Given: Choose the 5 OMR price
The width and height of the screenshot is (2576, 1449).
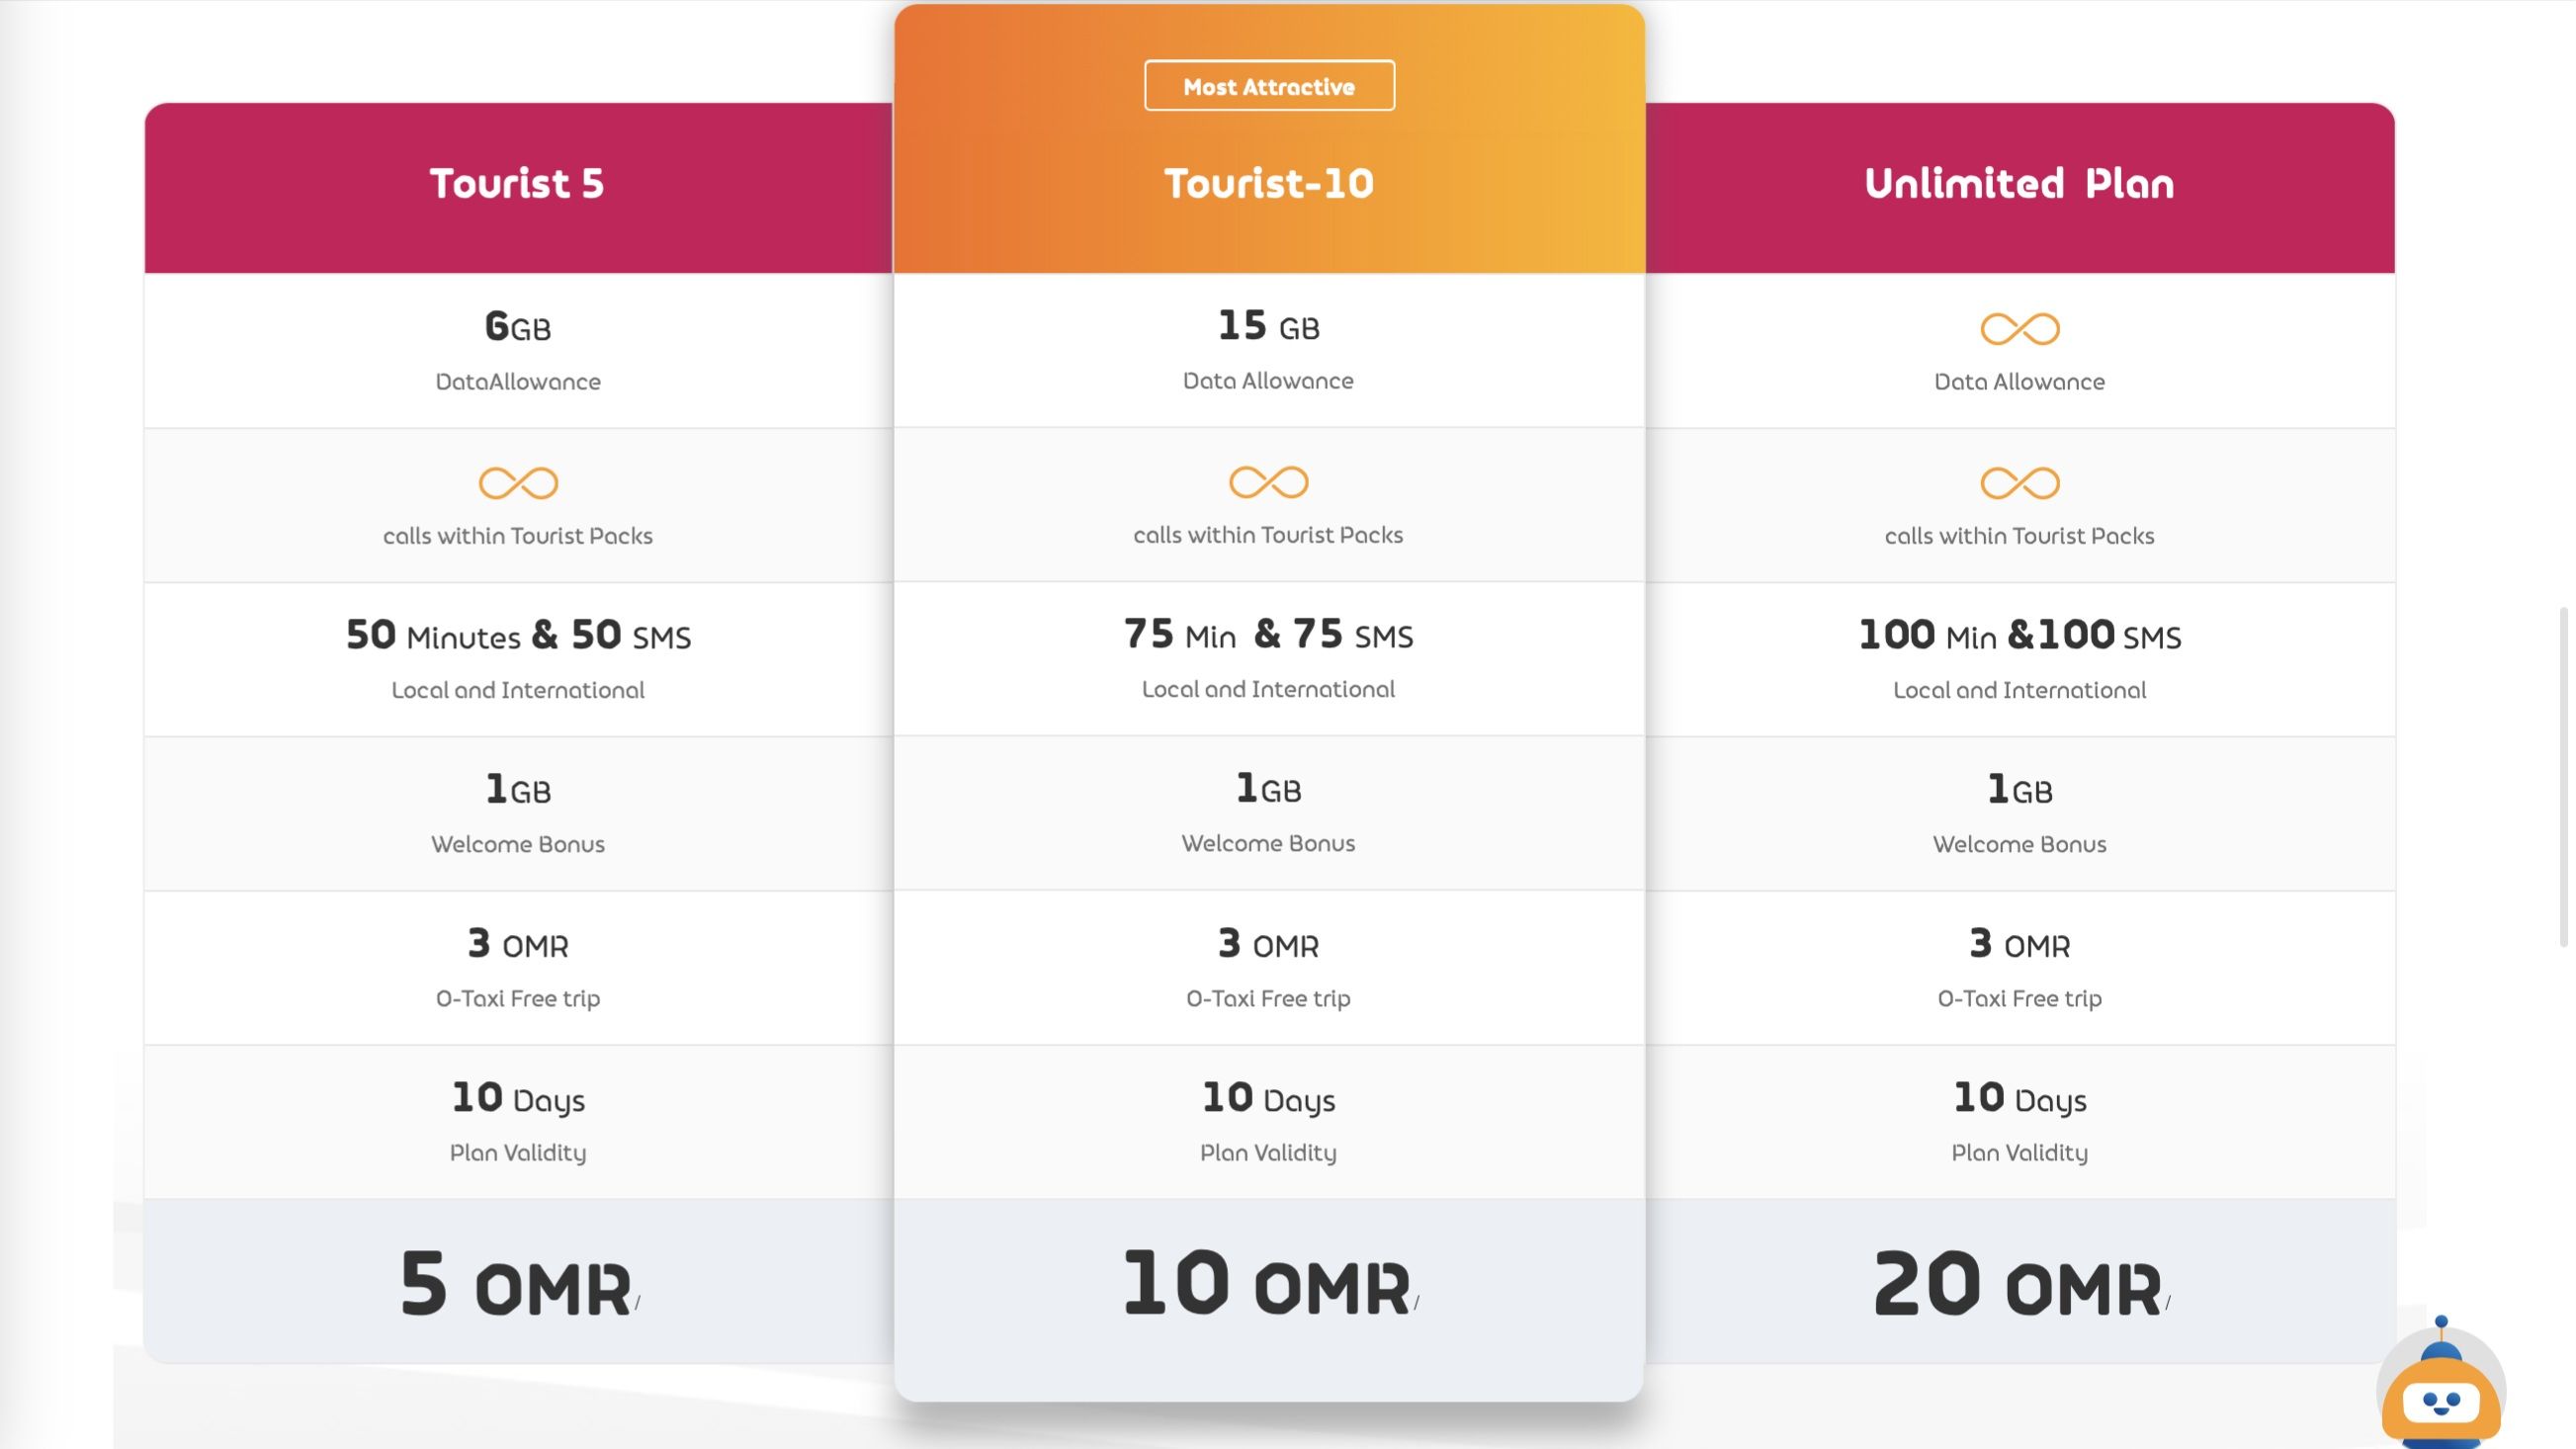Looking at the screenshot, I should [518, 1283].
